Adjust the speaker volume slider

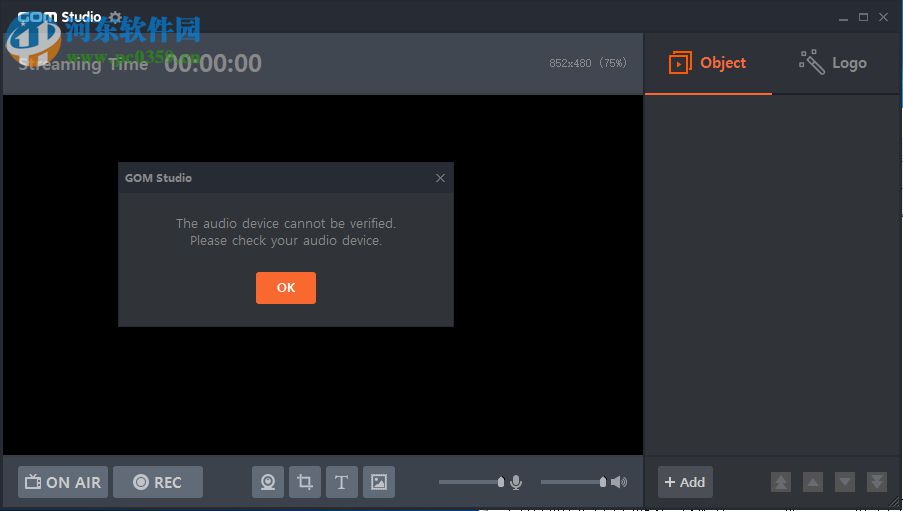coord(574,482)
